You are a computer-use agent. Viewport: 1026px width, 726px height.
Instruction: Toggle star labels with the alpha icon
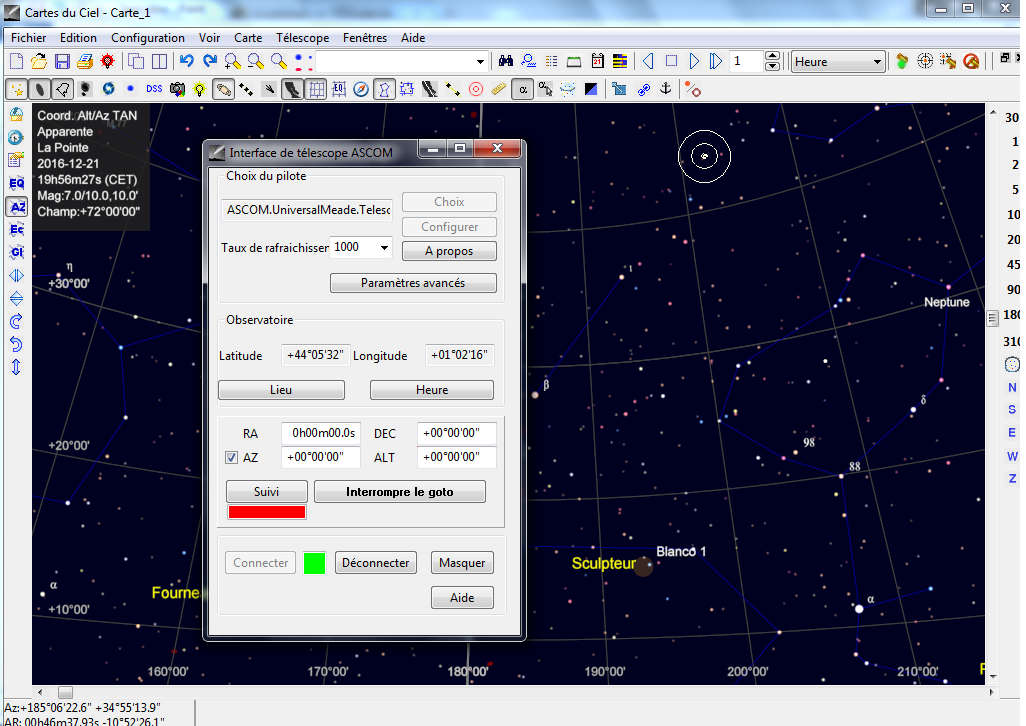click(523, 89)
